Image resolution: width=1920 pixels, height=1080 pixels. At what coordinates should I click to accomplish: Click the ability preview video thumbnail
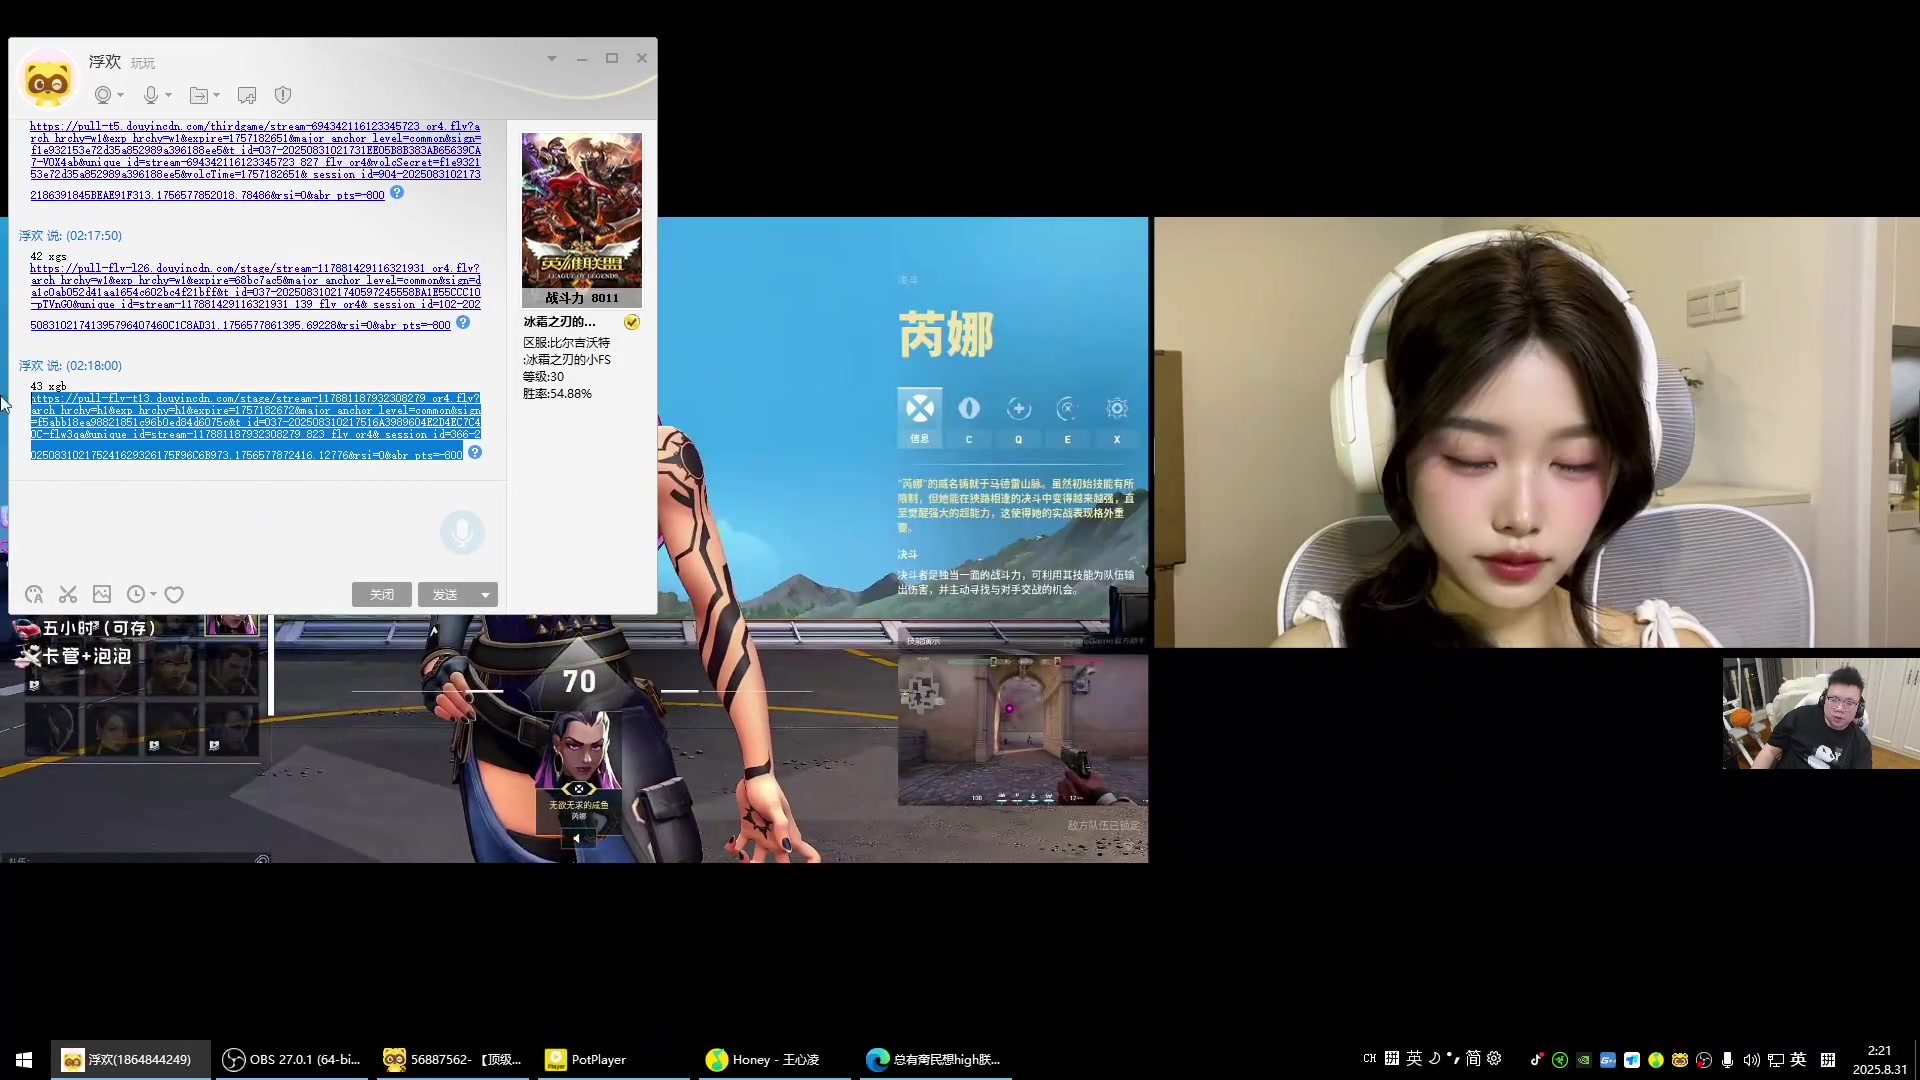pos(1022,729)
